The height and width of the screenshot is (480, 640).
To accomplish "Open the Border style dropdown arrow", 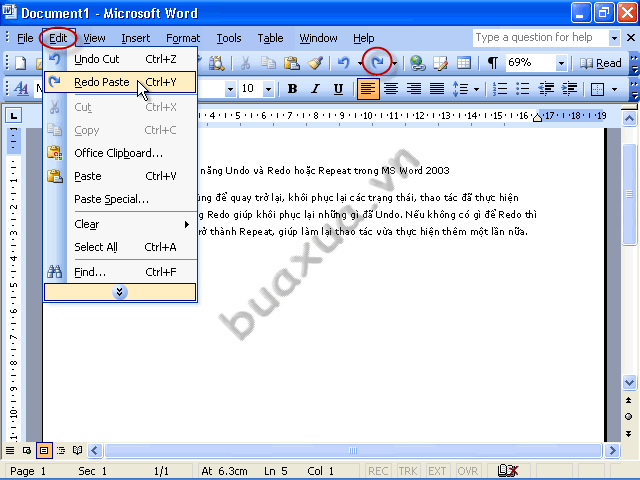I will pyautogui.click(x=614, y=89).
